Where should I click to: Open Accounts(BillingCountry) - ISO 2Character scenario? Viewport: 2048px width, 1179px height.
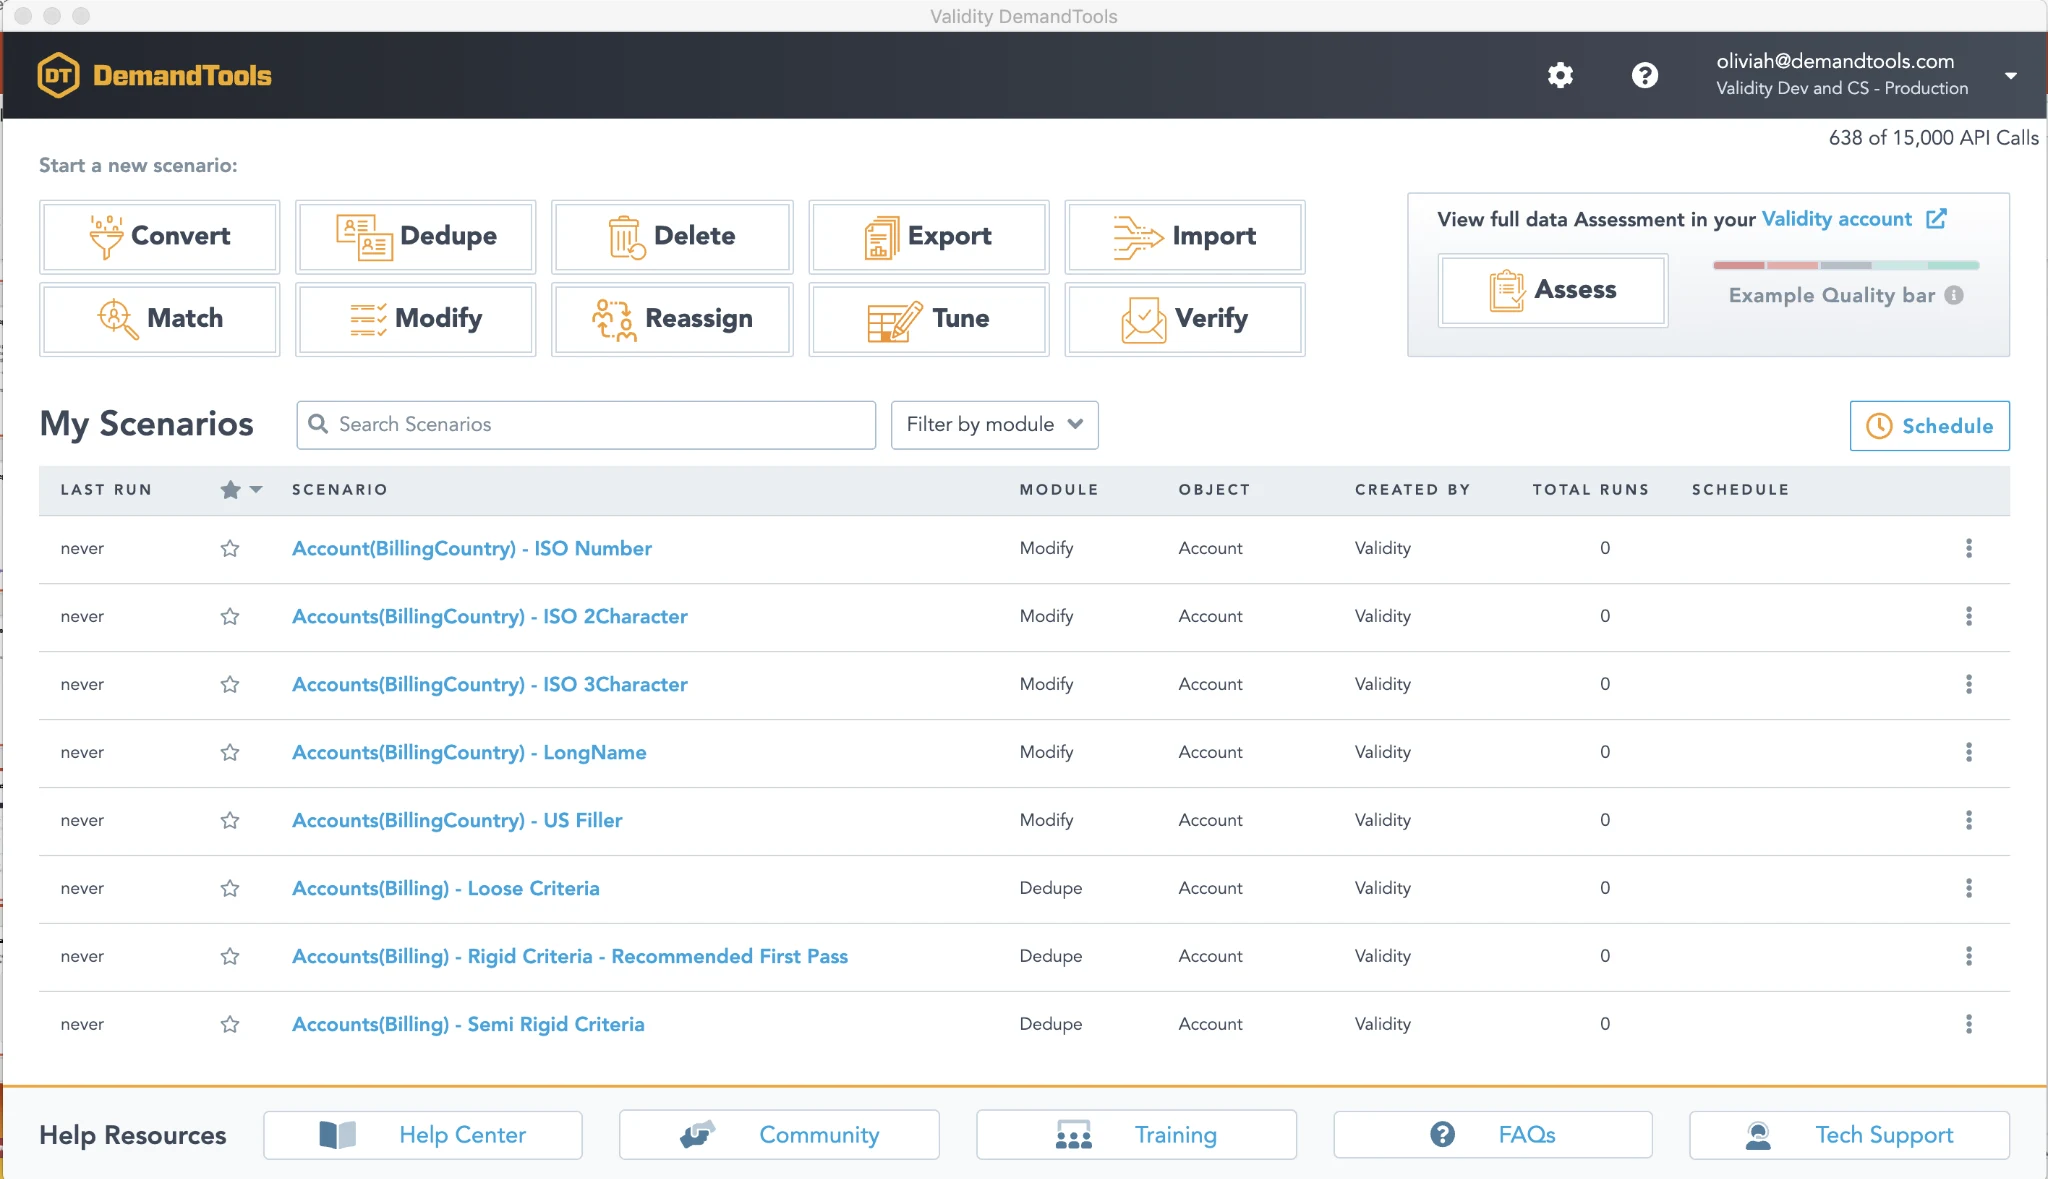(x=490, y=616)
